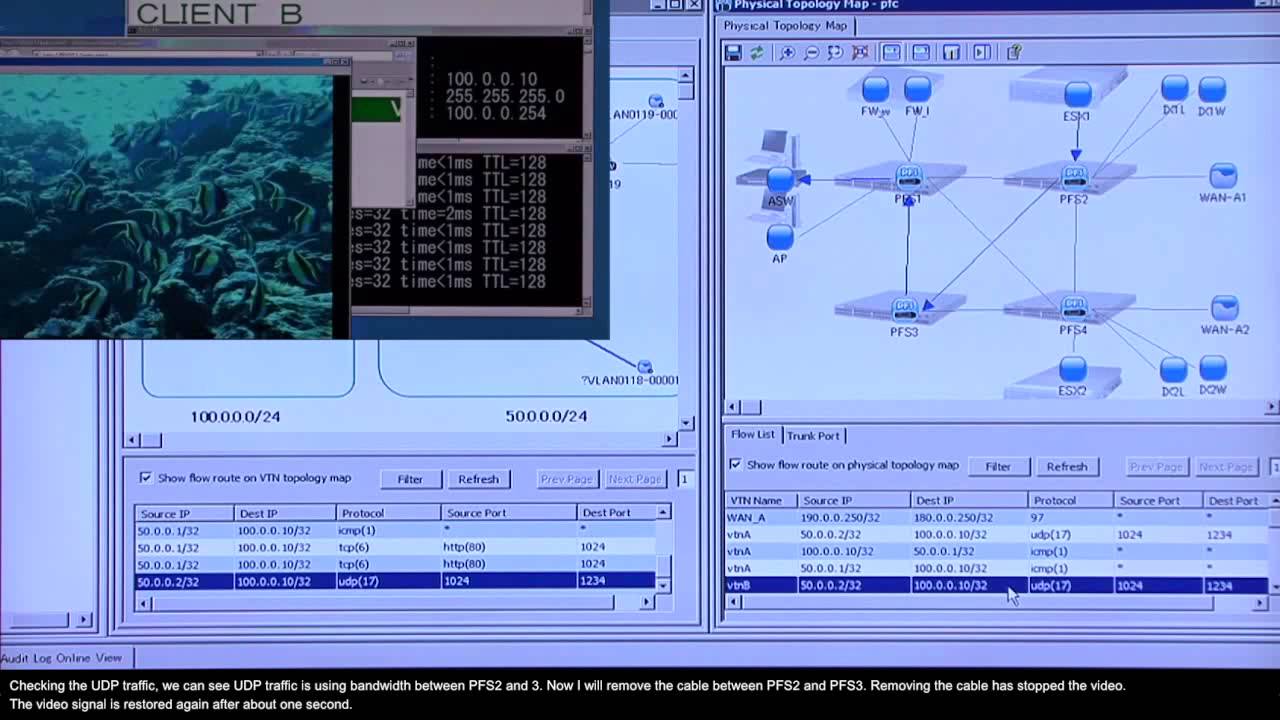1280x720 pixels.
Task: Click the help icon in topology toolbar
Action: (1014, 52)
